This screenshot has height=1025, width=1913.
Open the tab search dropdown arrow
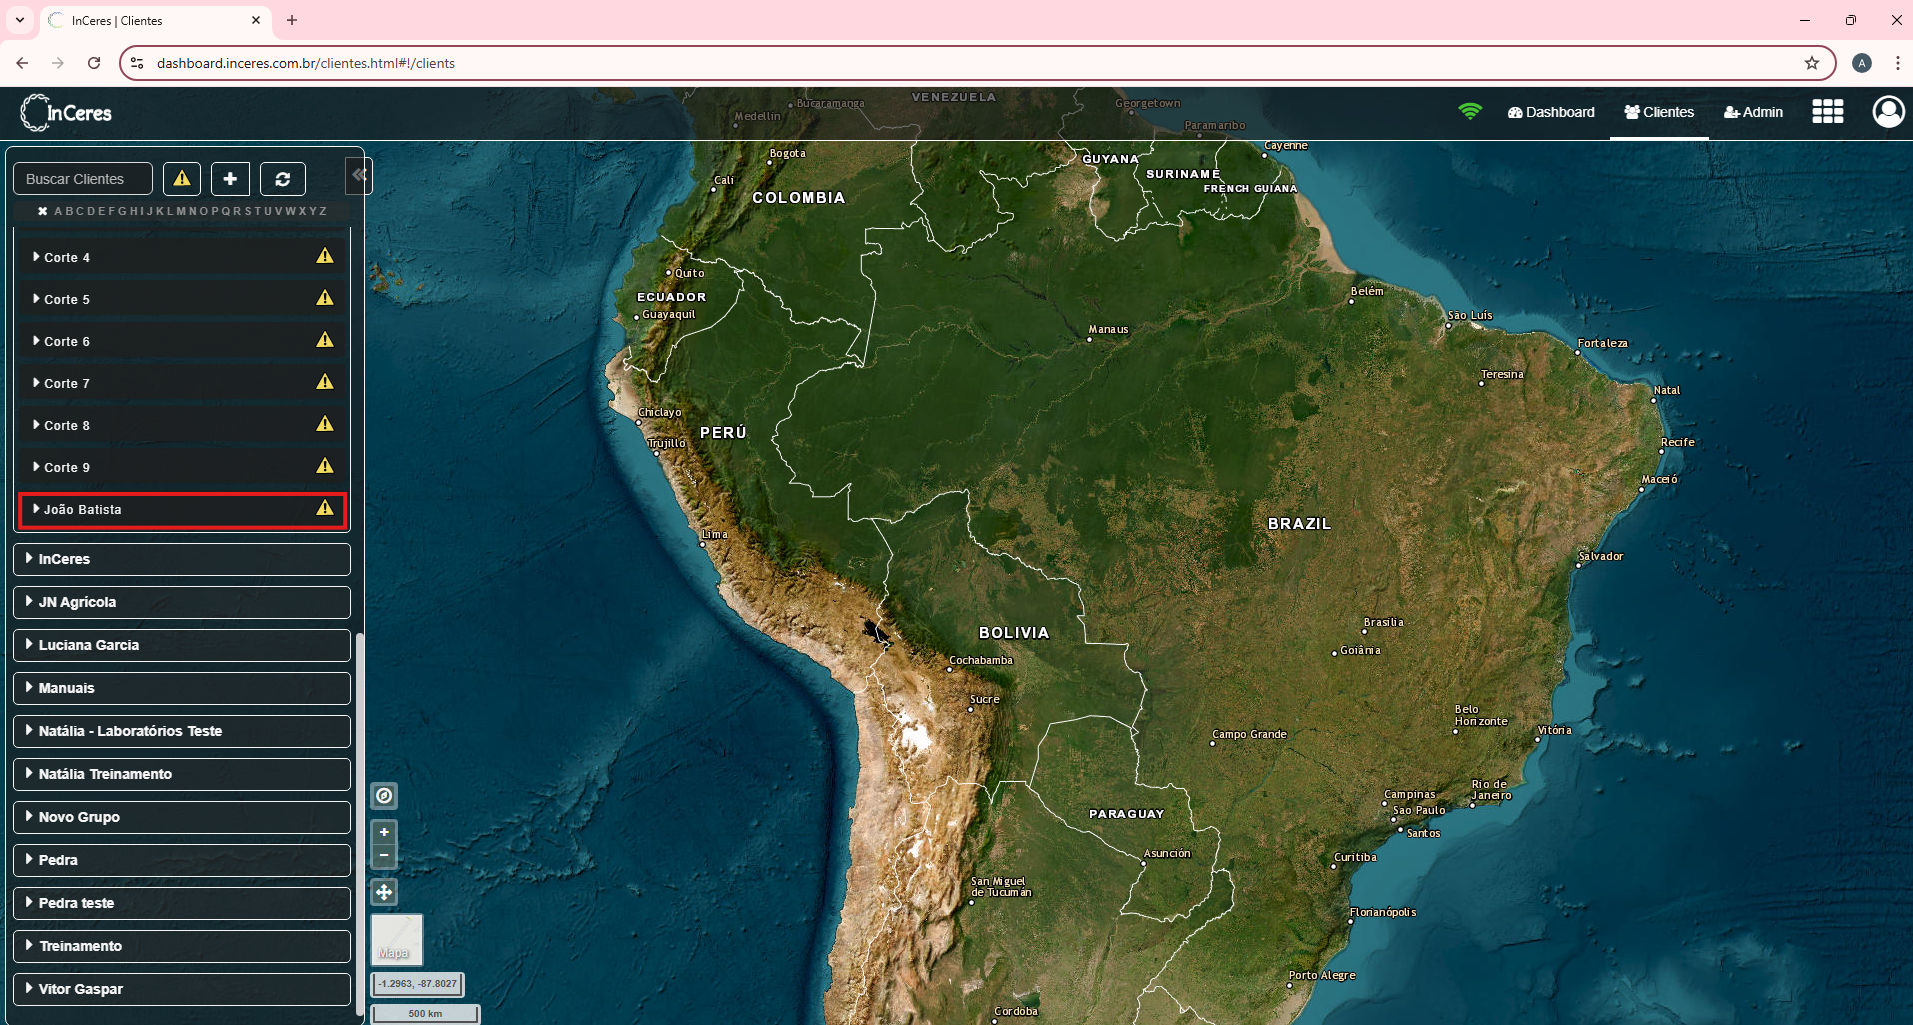coord(20,20)
